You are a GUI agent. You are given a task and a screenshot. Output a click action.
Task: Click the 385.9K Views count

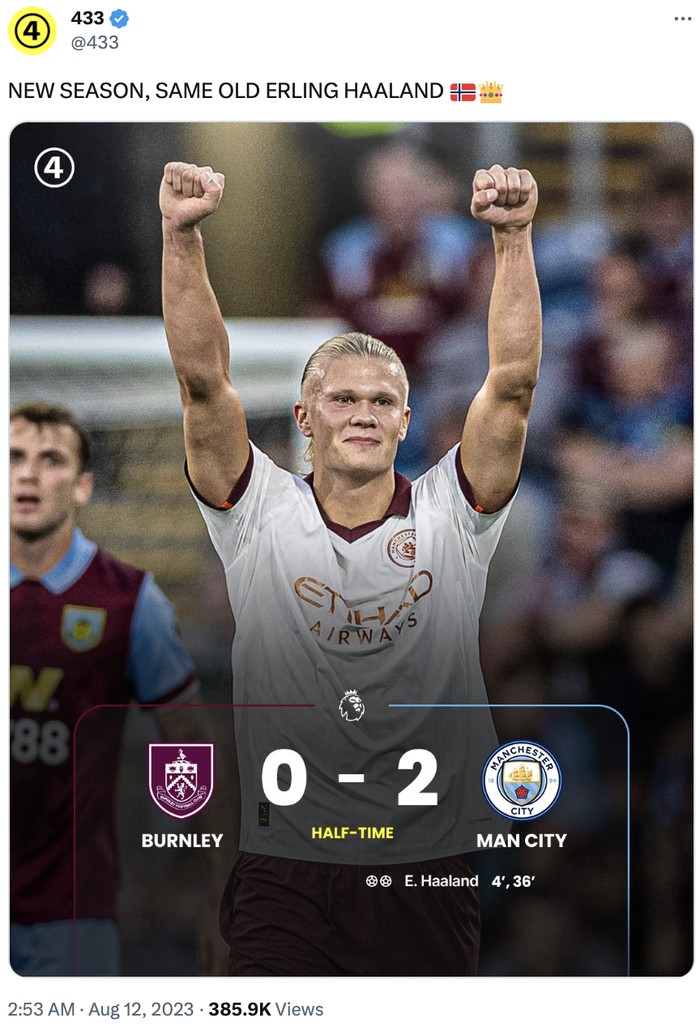[266, 1009]
